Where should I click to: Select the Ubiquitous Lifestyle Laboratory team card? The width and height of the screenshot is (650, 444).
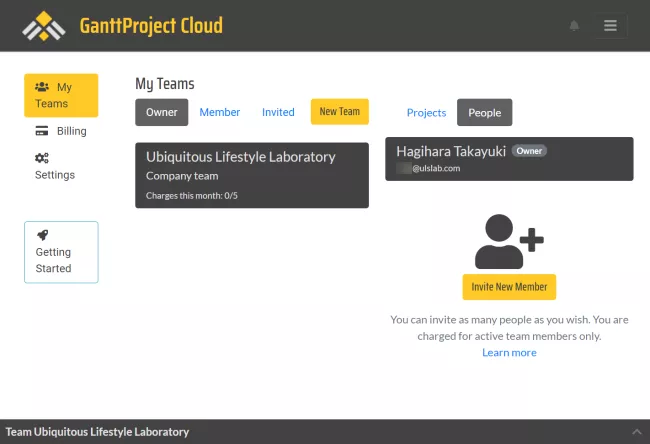(x=252, y=175)
